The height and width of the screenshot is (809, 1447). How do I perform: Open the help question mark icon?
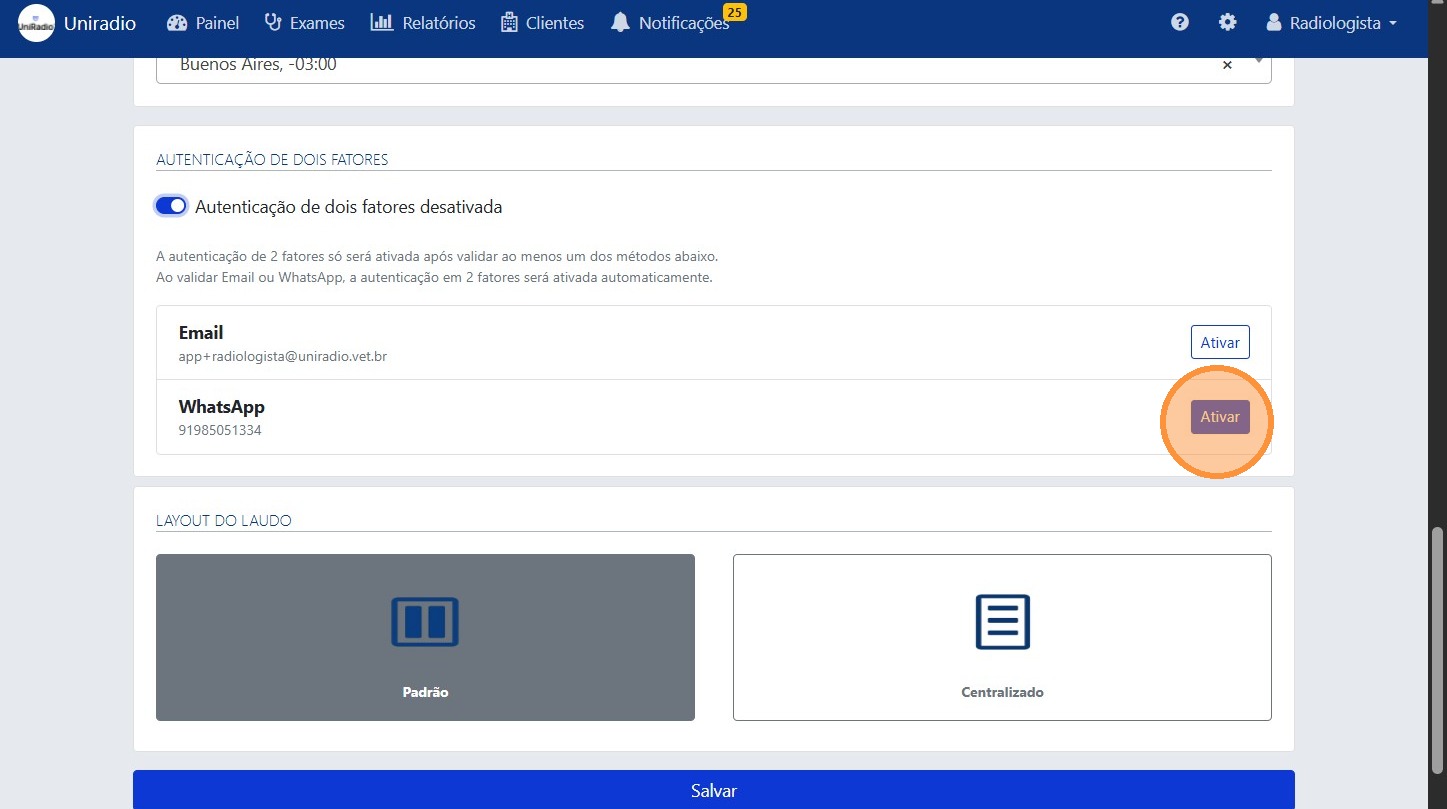click(x=1180, y=22)
